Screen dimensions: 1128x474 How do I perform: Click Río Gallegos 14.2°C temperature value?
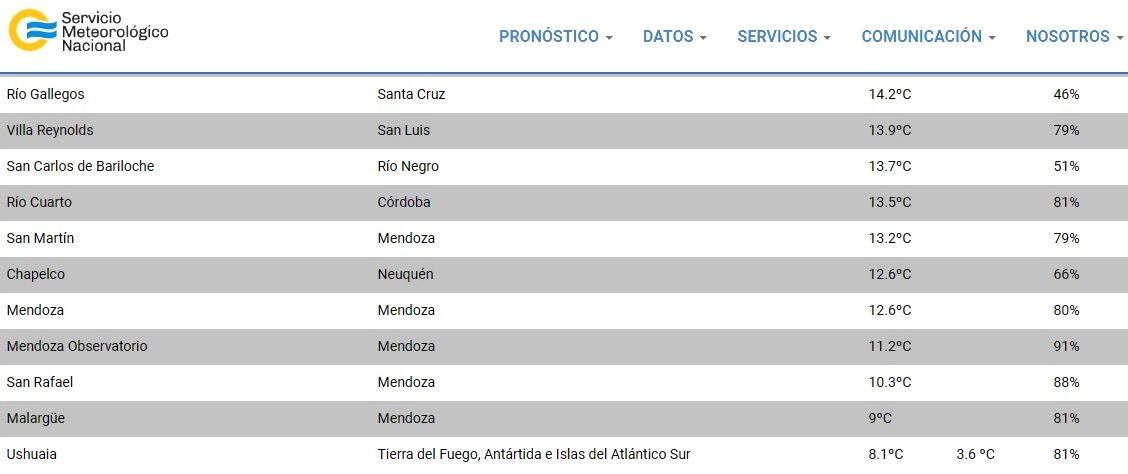[890, 94]
